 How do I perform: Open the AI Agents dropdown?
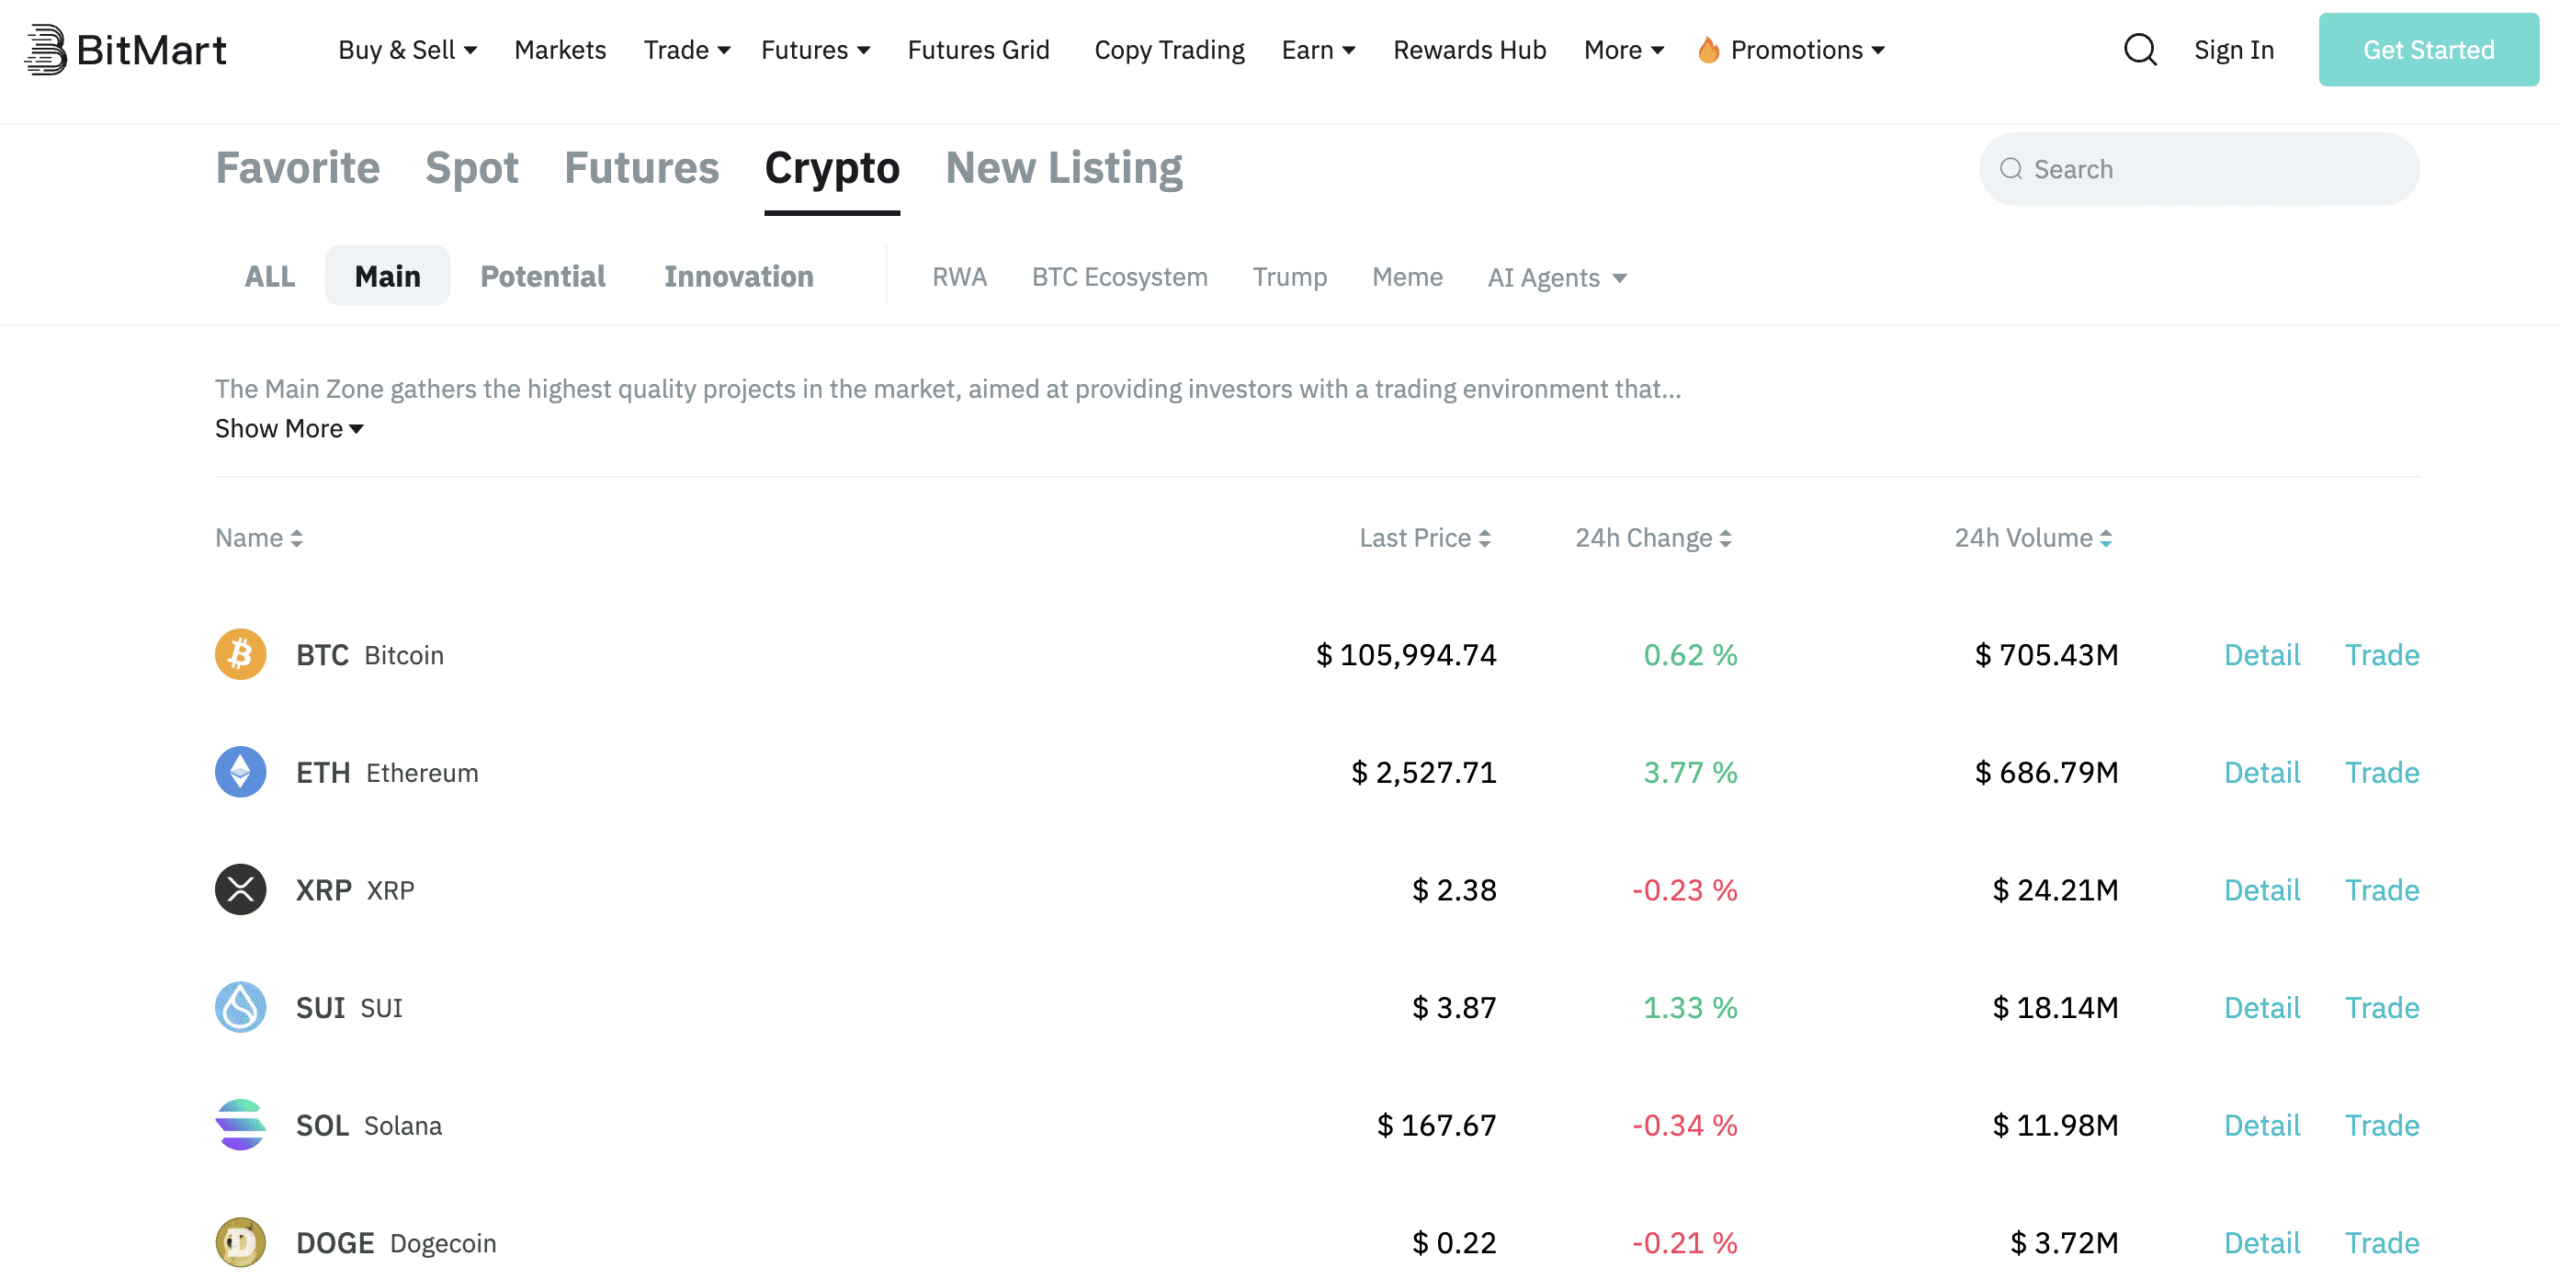click(x=1554, y=277)
